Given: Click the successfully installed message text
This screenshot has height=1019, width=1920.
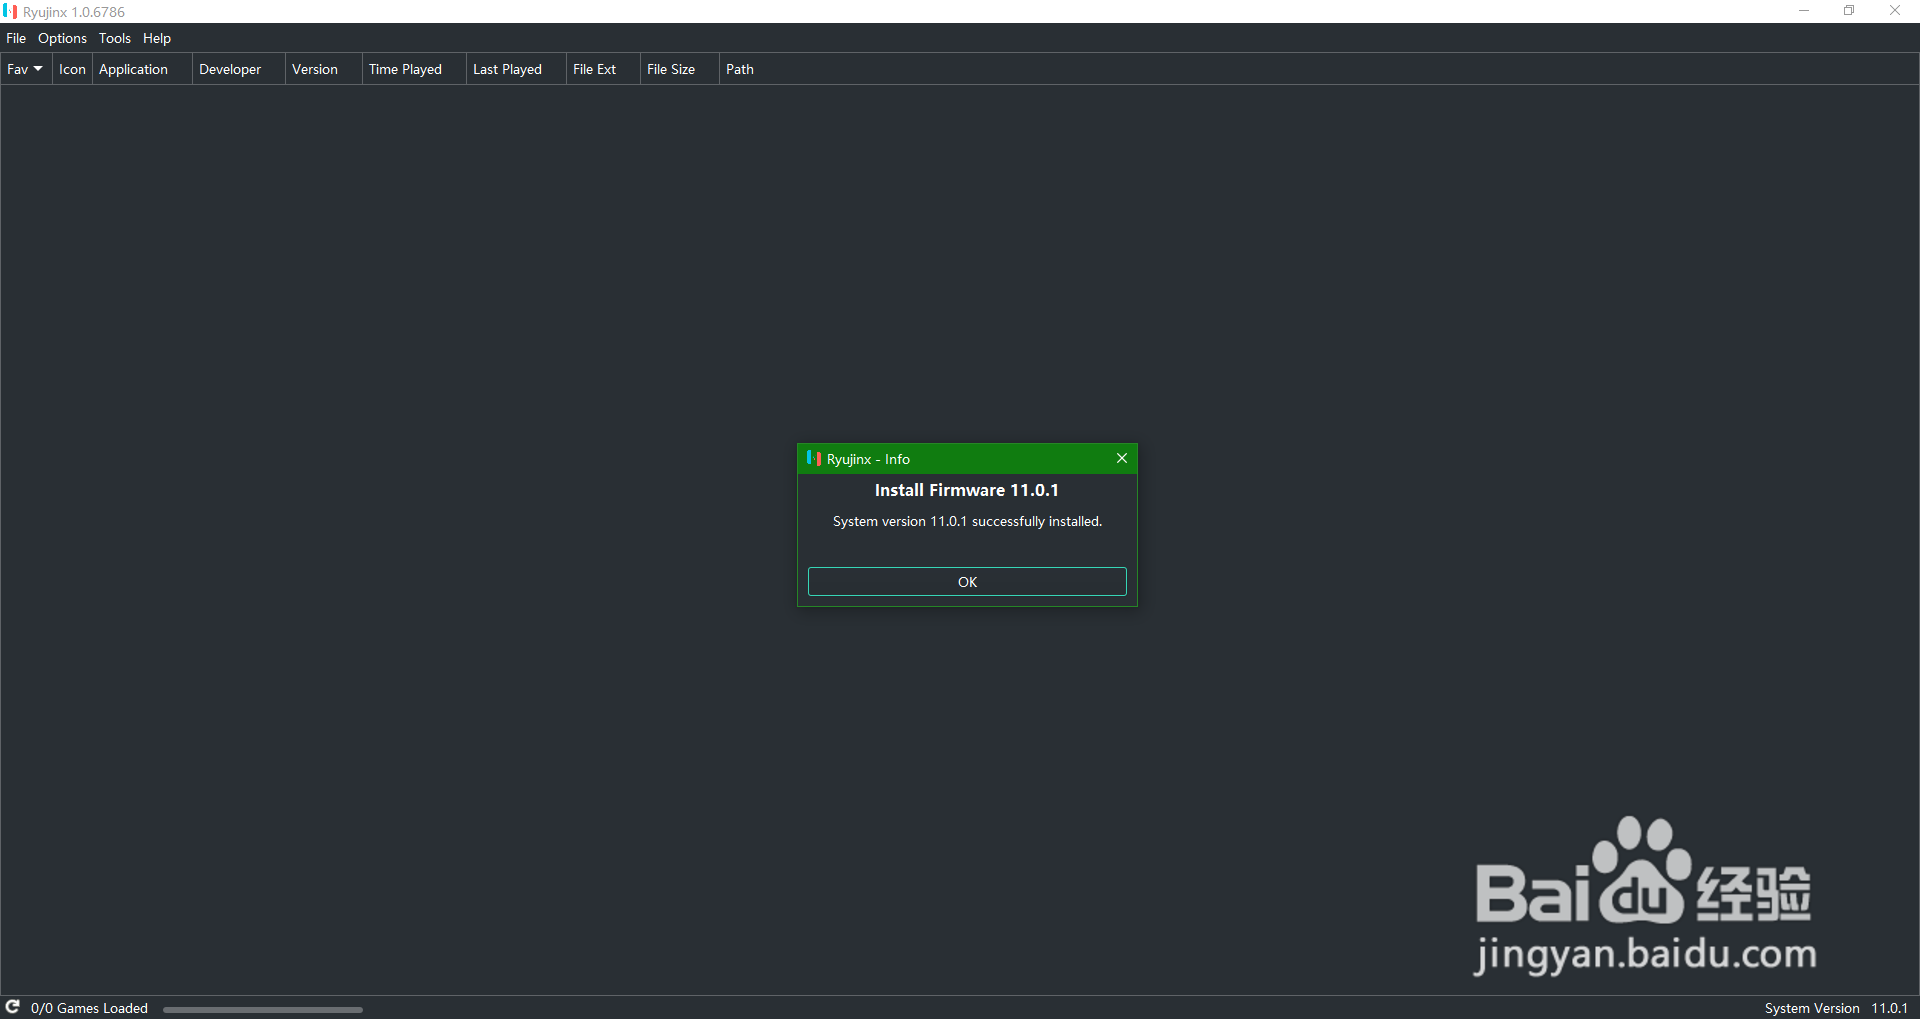Looking at the screenshot, I should 967,521.
